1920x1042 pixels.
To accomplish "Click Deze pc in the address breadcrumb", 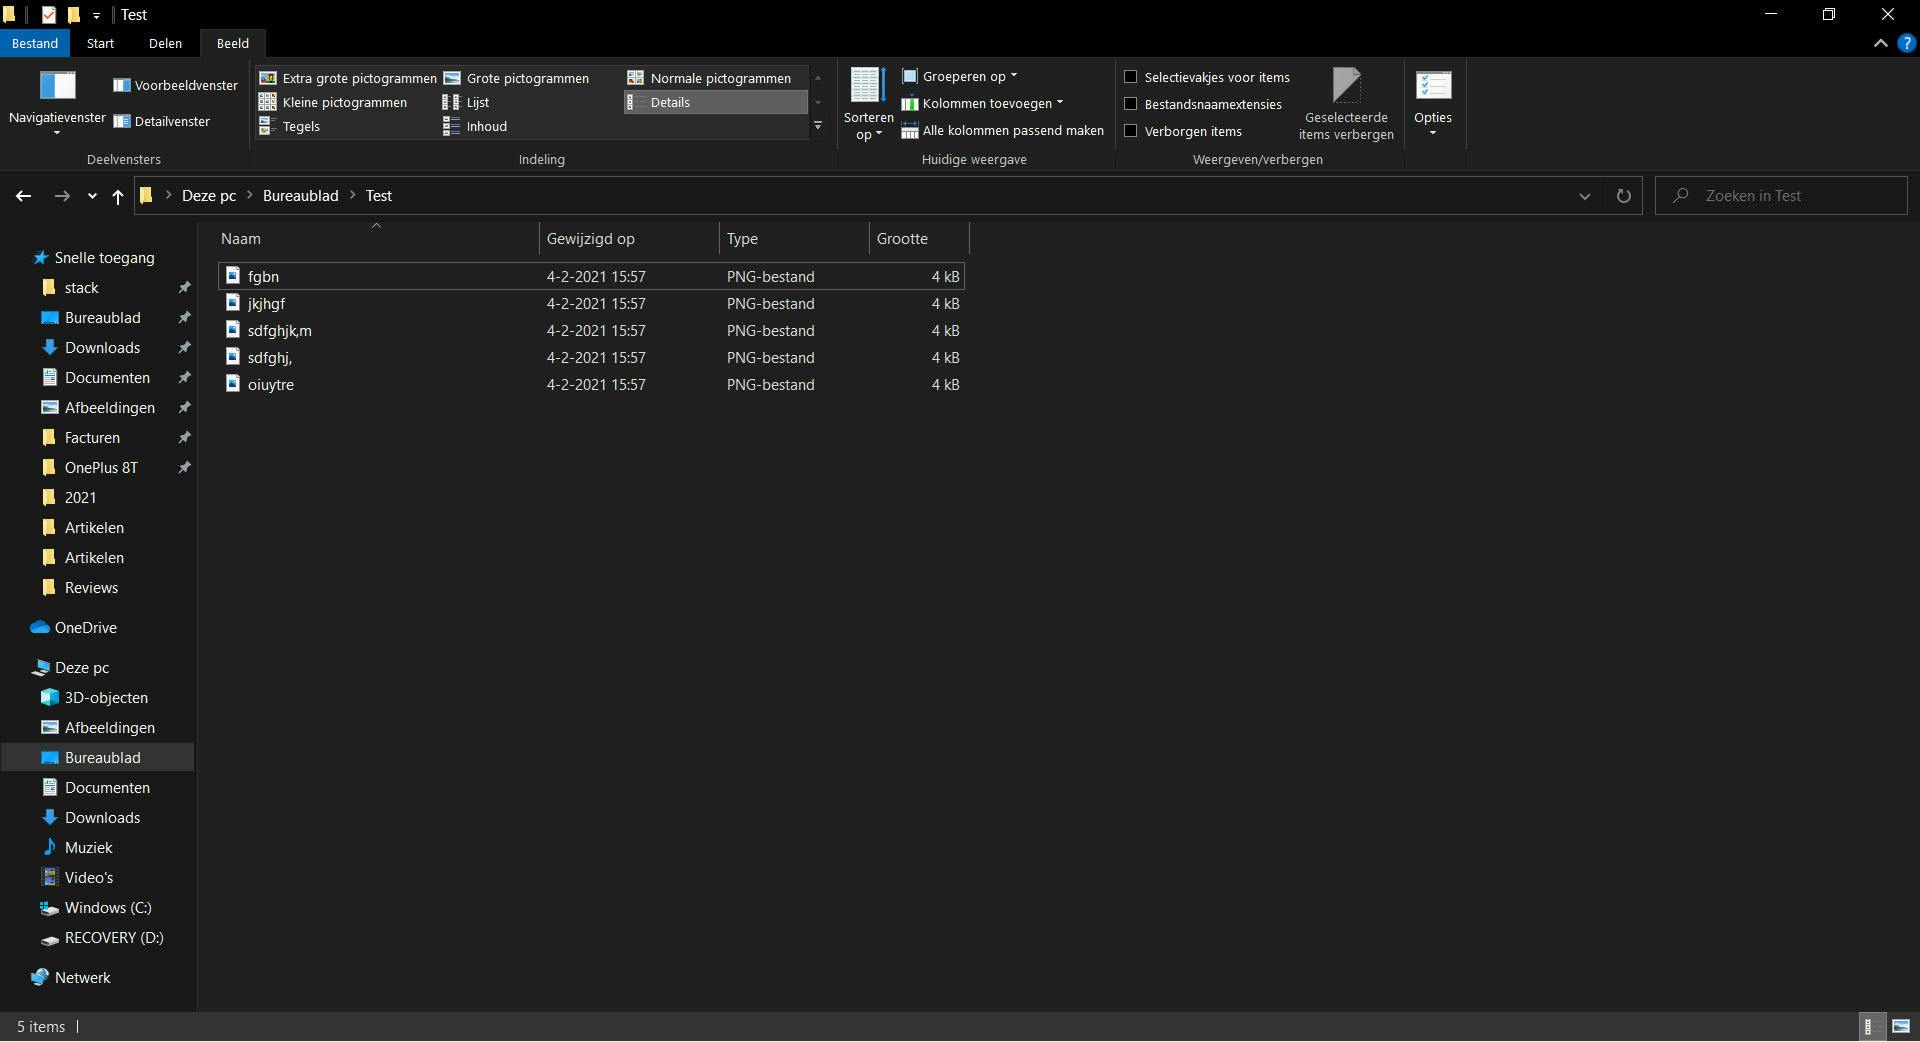I will point(209,196).
